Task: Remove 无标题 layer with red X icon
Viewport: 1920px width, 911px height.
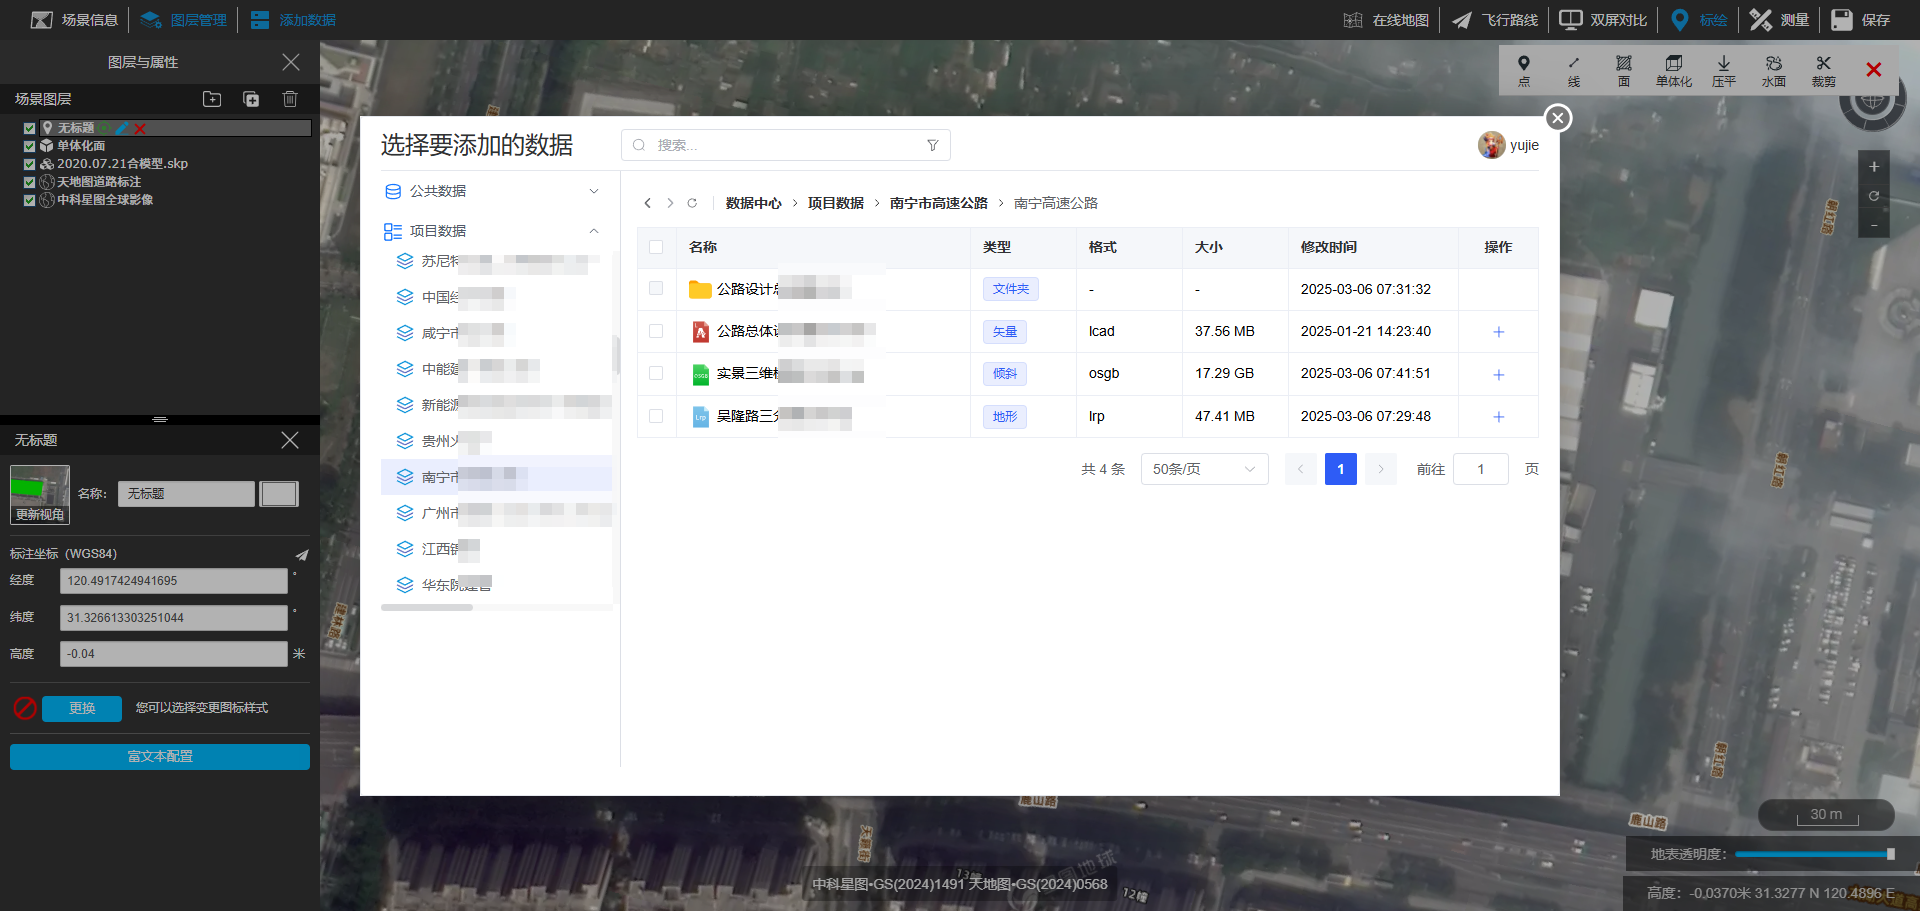Action: (140, 128)
